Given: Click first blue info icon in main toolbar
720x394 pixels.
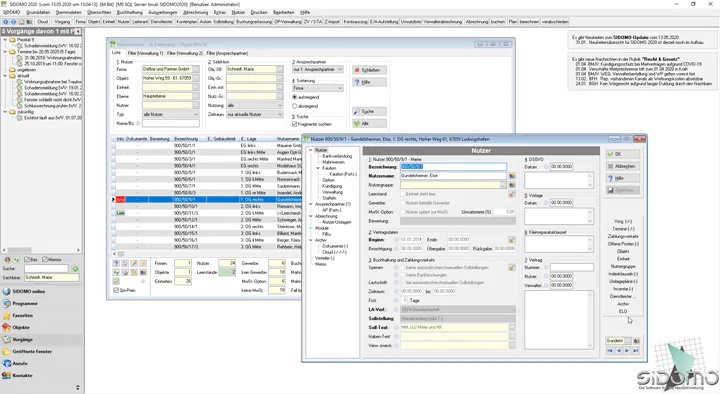Looking at the screenshot, I should 6,22.
